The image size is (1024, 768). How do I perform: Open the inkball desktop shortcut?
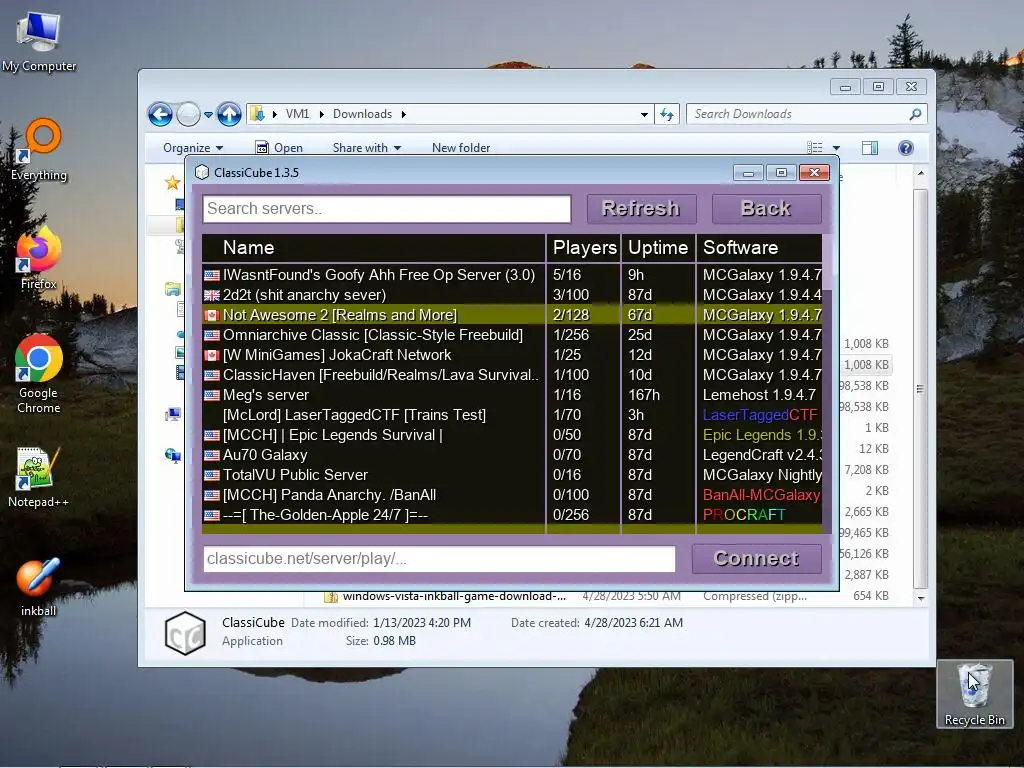[39, 586]
